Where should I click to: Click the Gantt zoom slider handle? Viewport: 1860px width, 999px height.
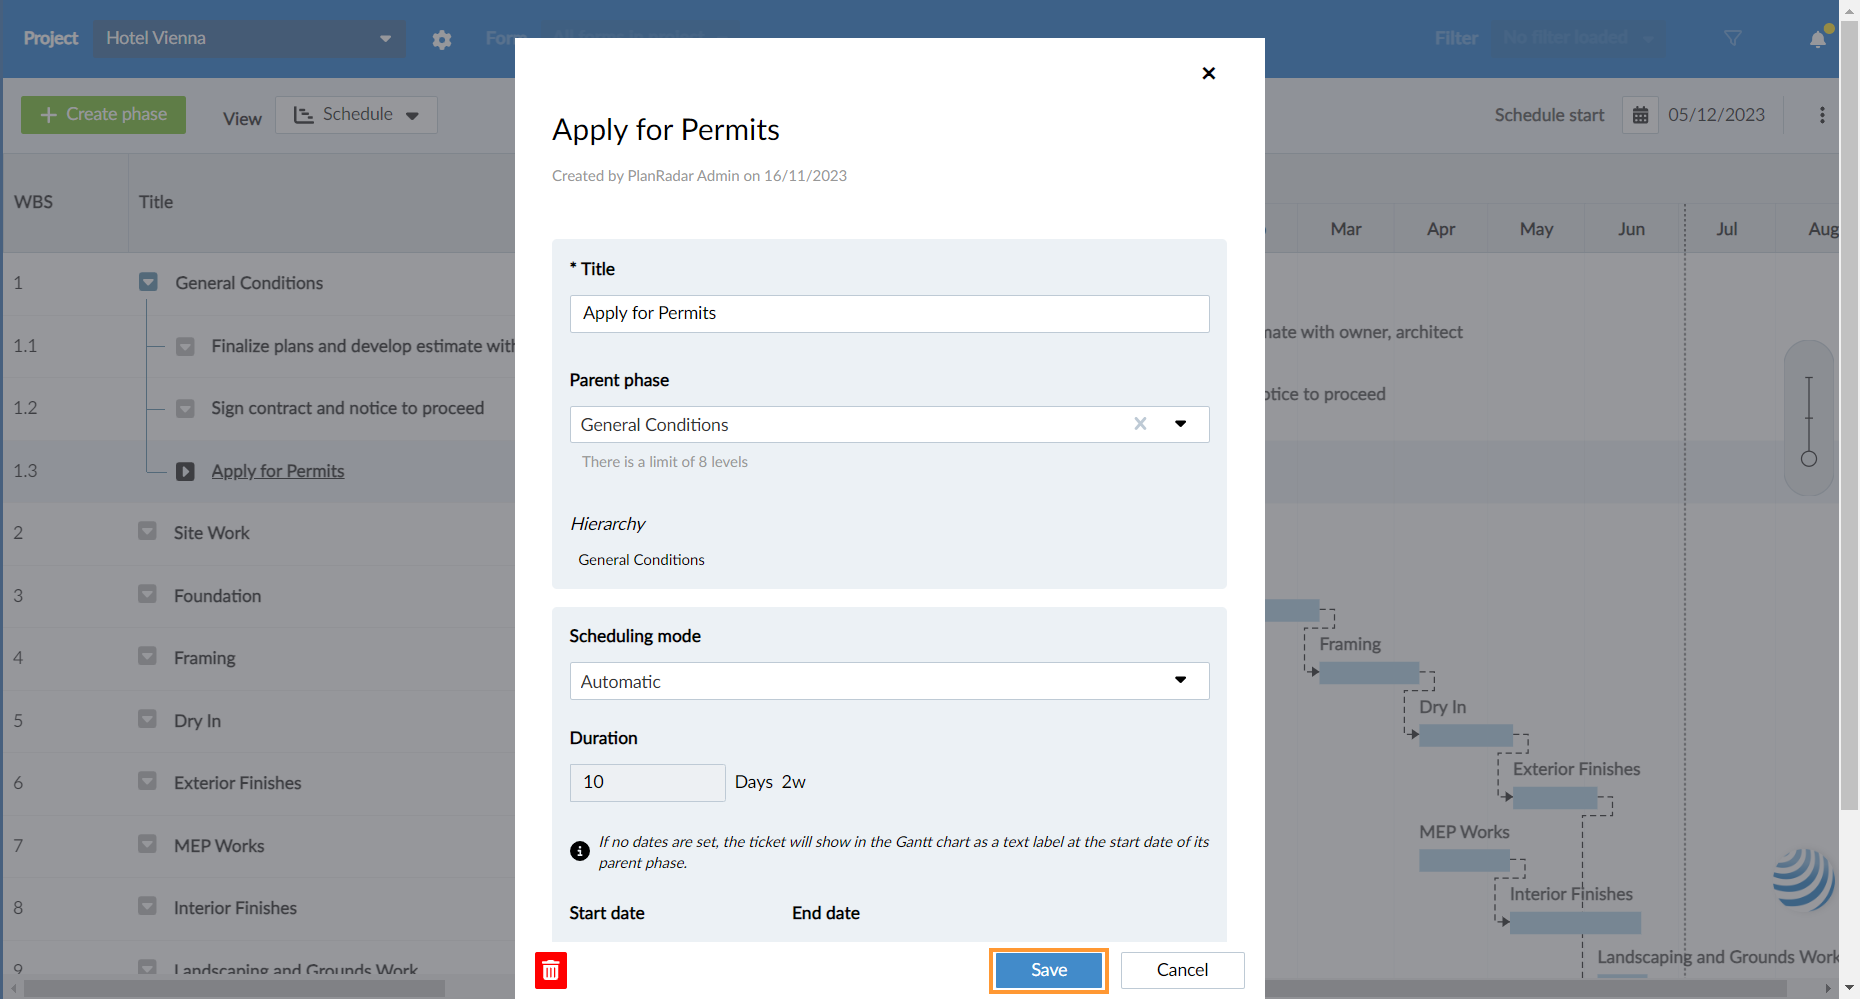pyautogui.click(x=1808, y=459)
